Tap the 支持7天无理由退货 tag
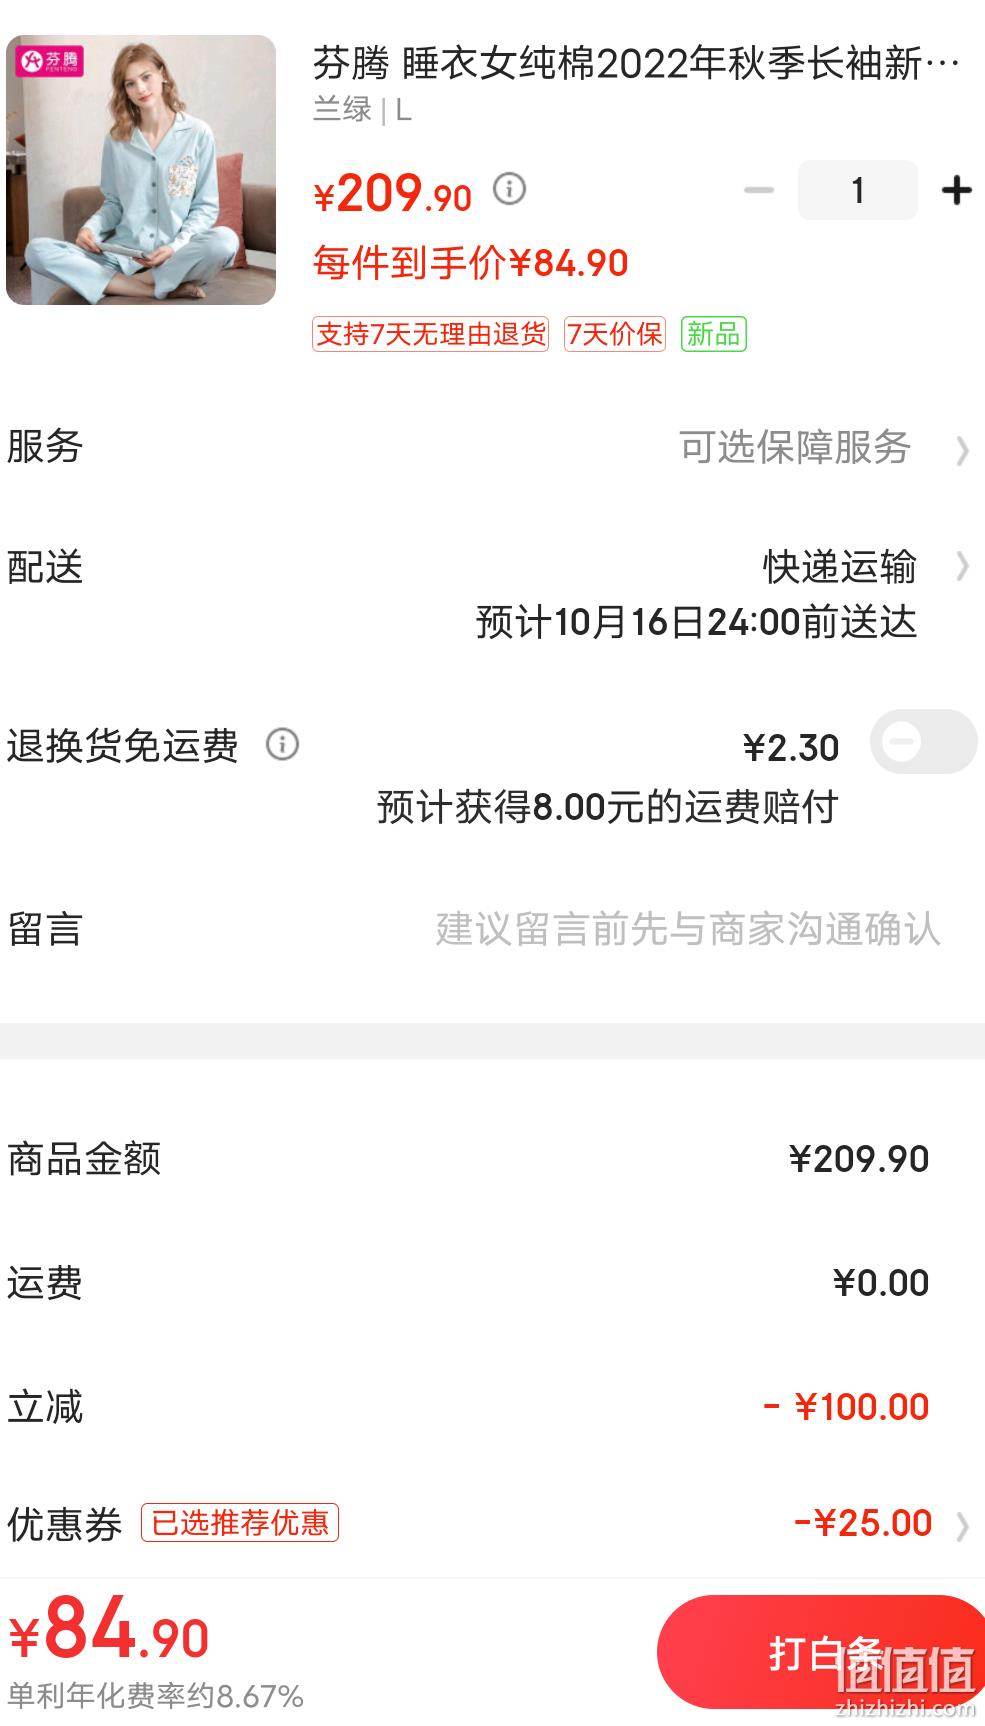This screenshot has height=1726, width=985. point(430,334)
